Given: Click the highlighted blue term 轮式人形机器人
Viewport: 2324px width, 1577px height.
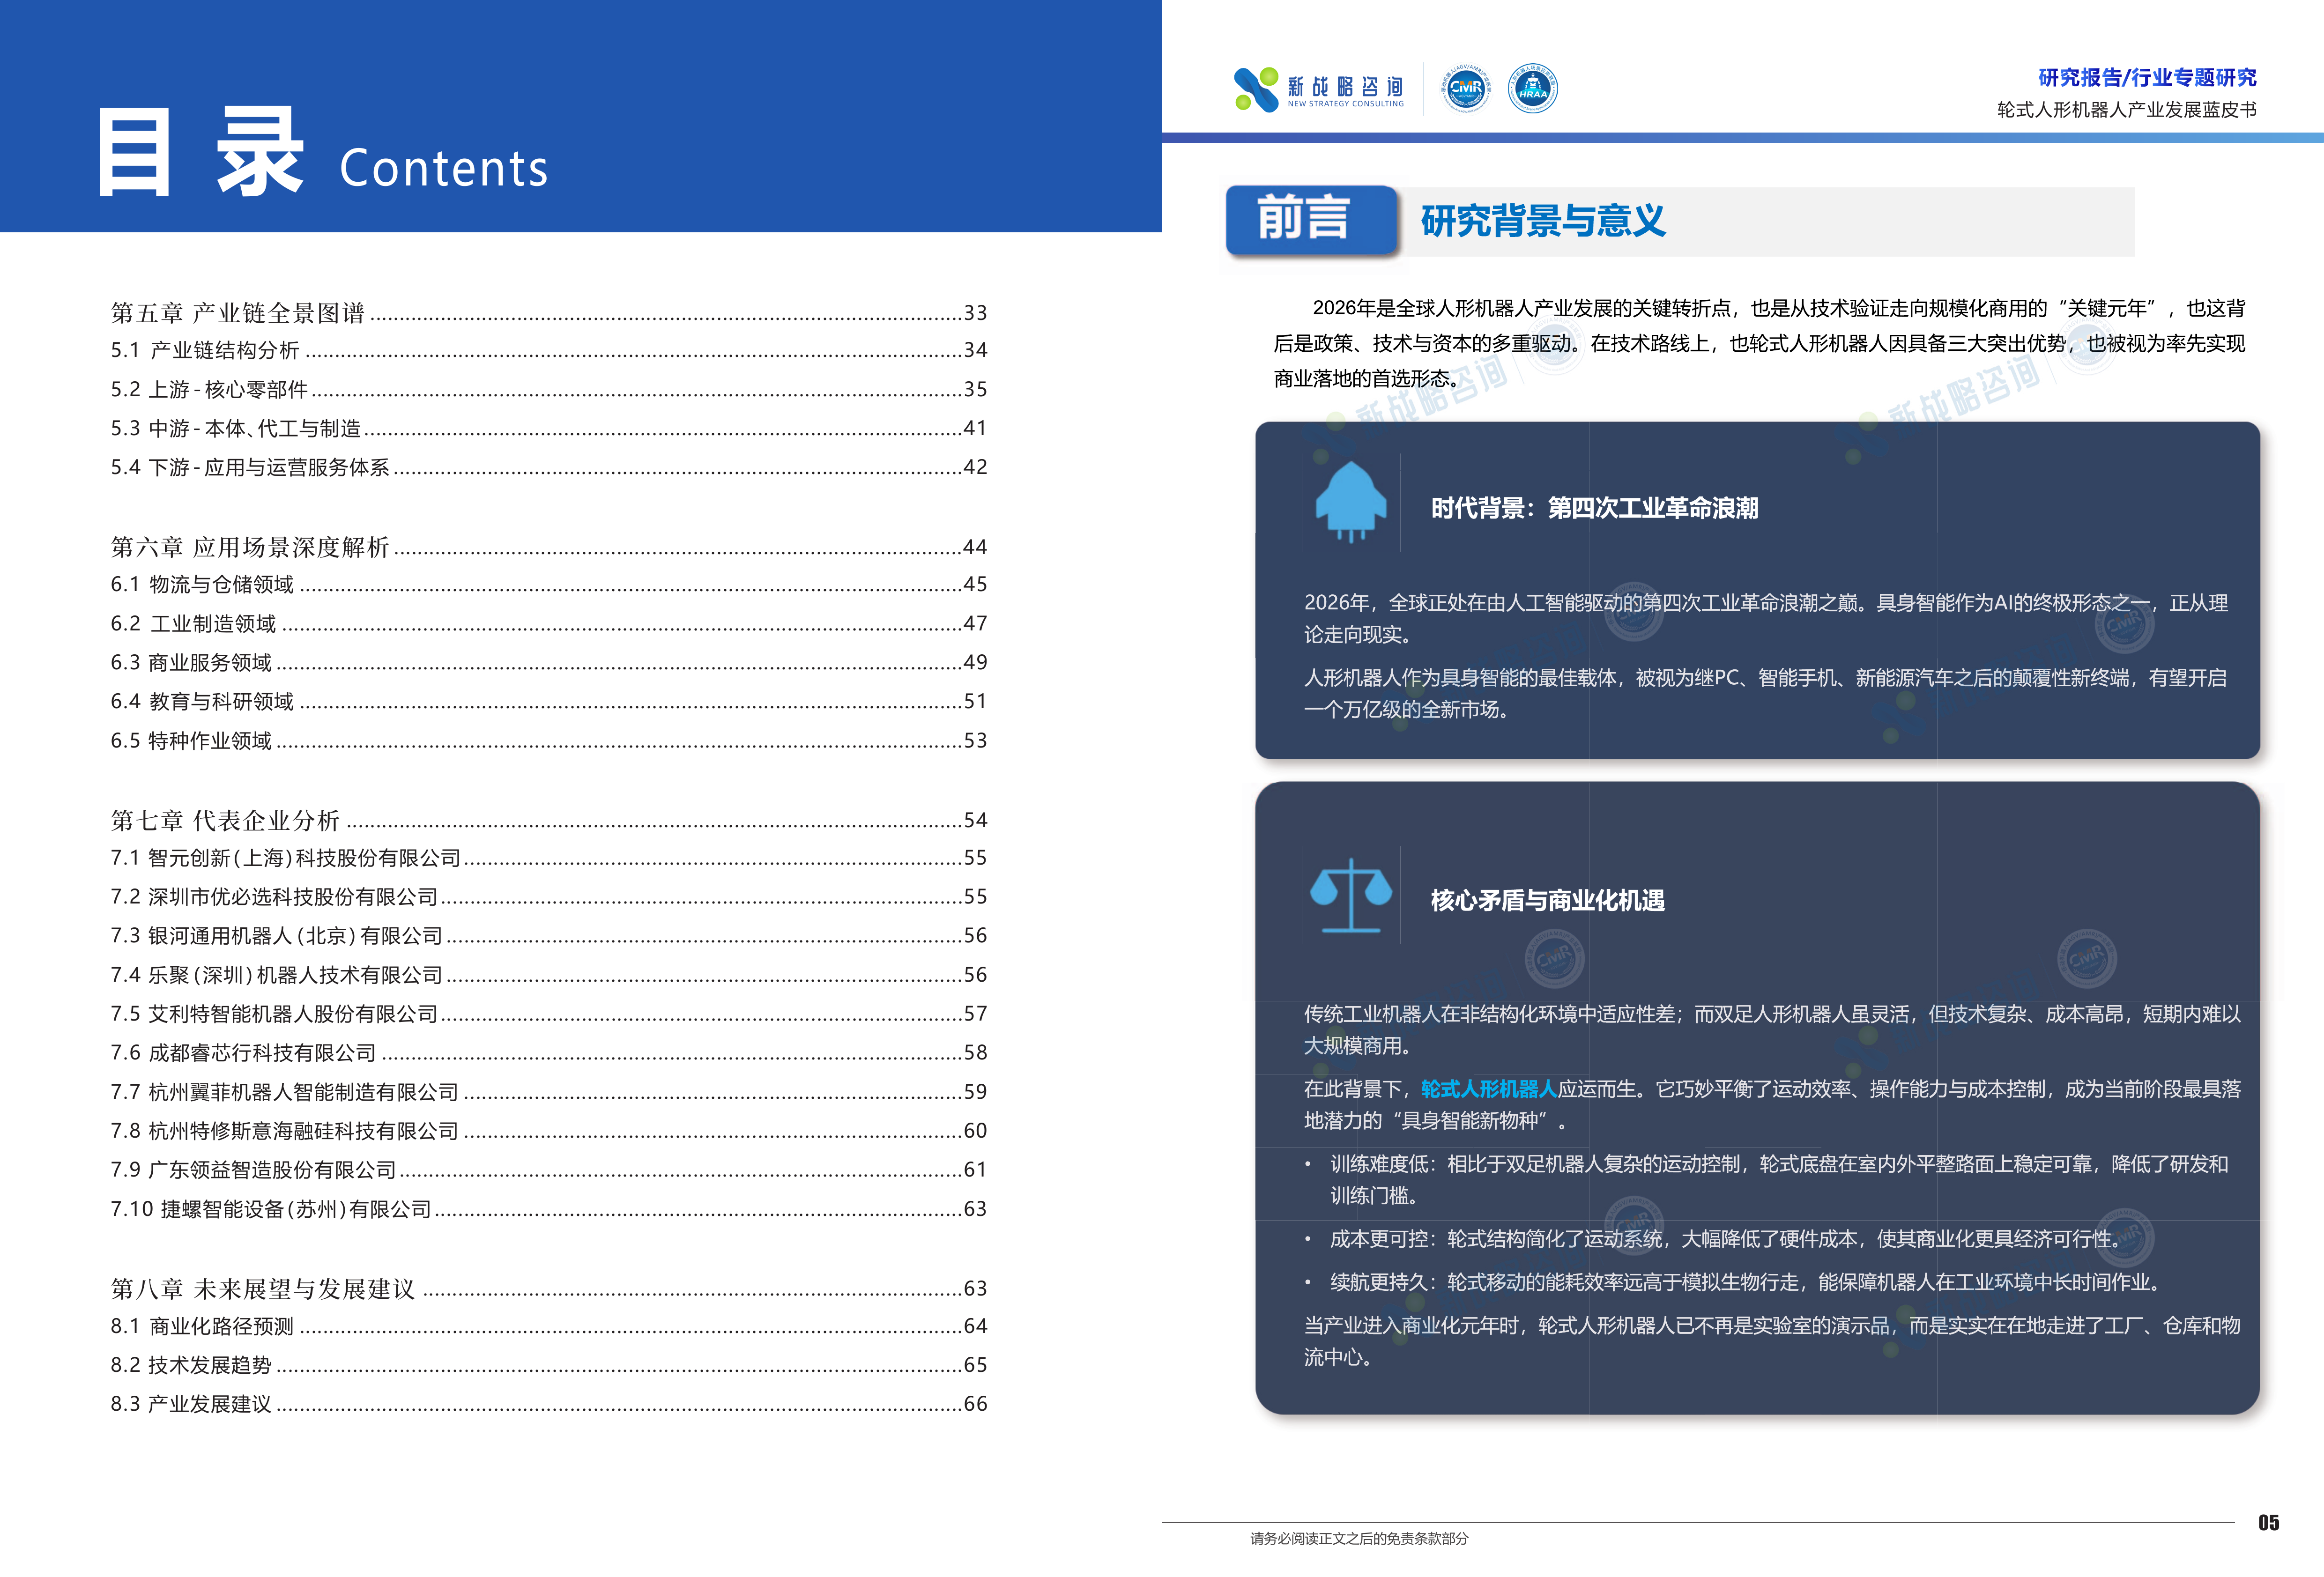Looking at the screenshot, I should pyautogui.click(x=1489, y=1089).
